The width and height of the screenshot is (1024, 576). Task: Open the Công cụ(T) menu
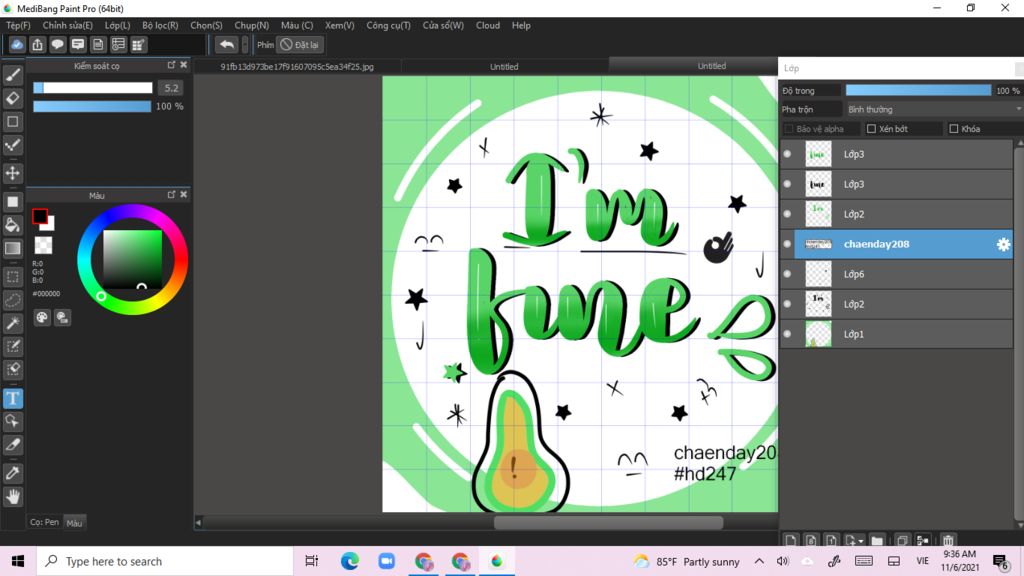[389, 25]
